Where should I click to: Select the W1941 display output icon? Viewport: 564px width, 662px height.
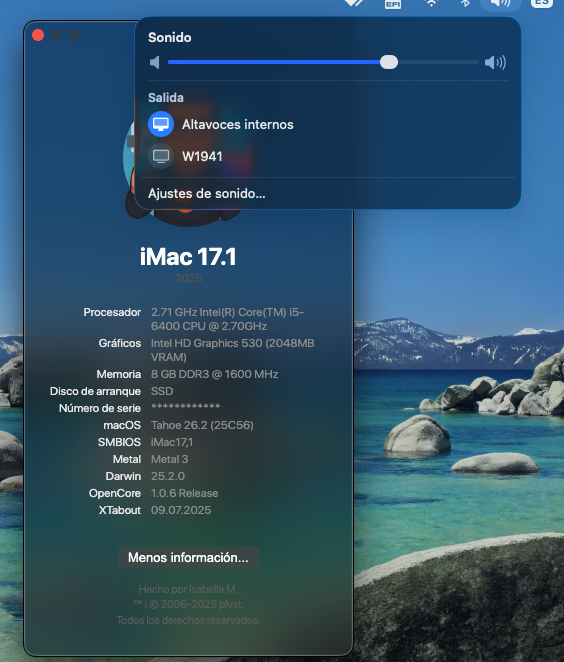tap(161, 156)
